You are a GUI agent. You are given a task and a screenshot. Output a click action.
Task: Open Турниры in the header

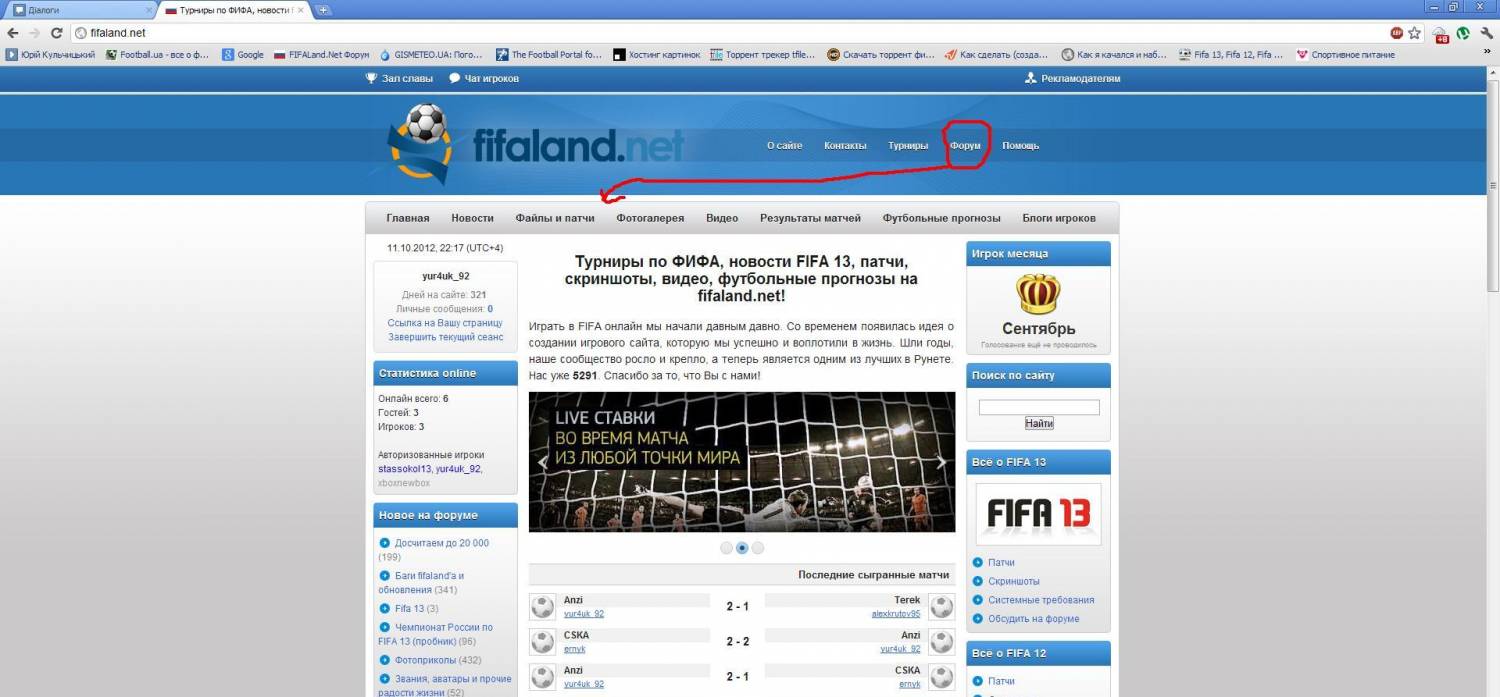(x=908, y=145)
